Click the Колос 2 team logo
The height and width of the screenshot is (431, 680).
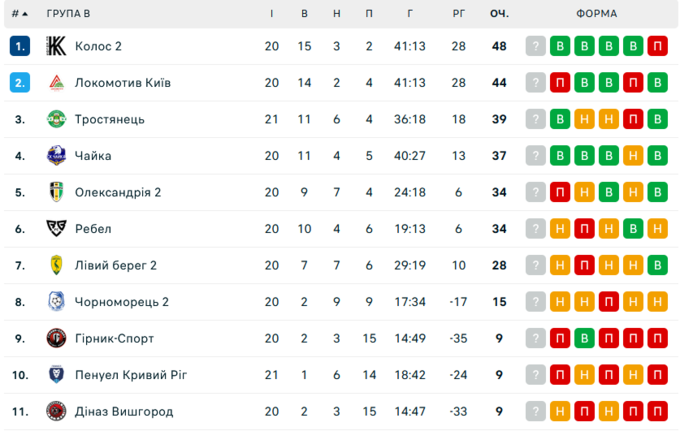pos(56,46)
